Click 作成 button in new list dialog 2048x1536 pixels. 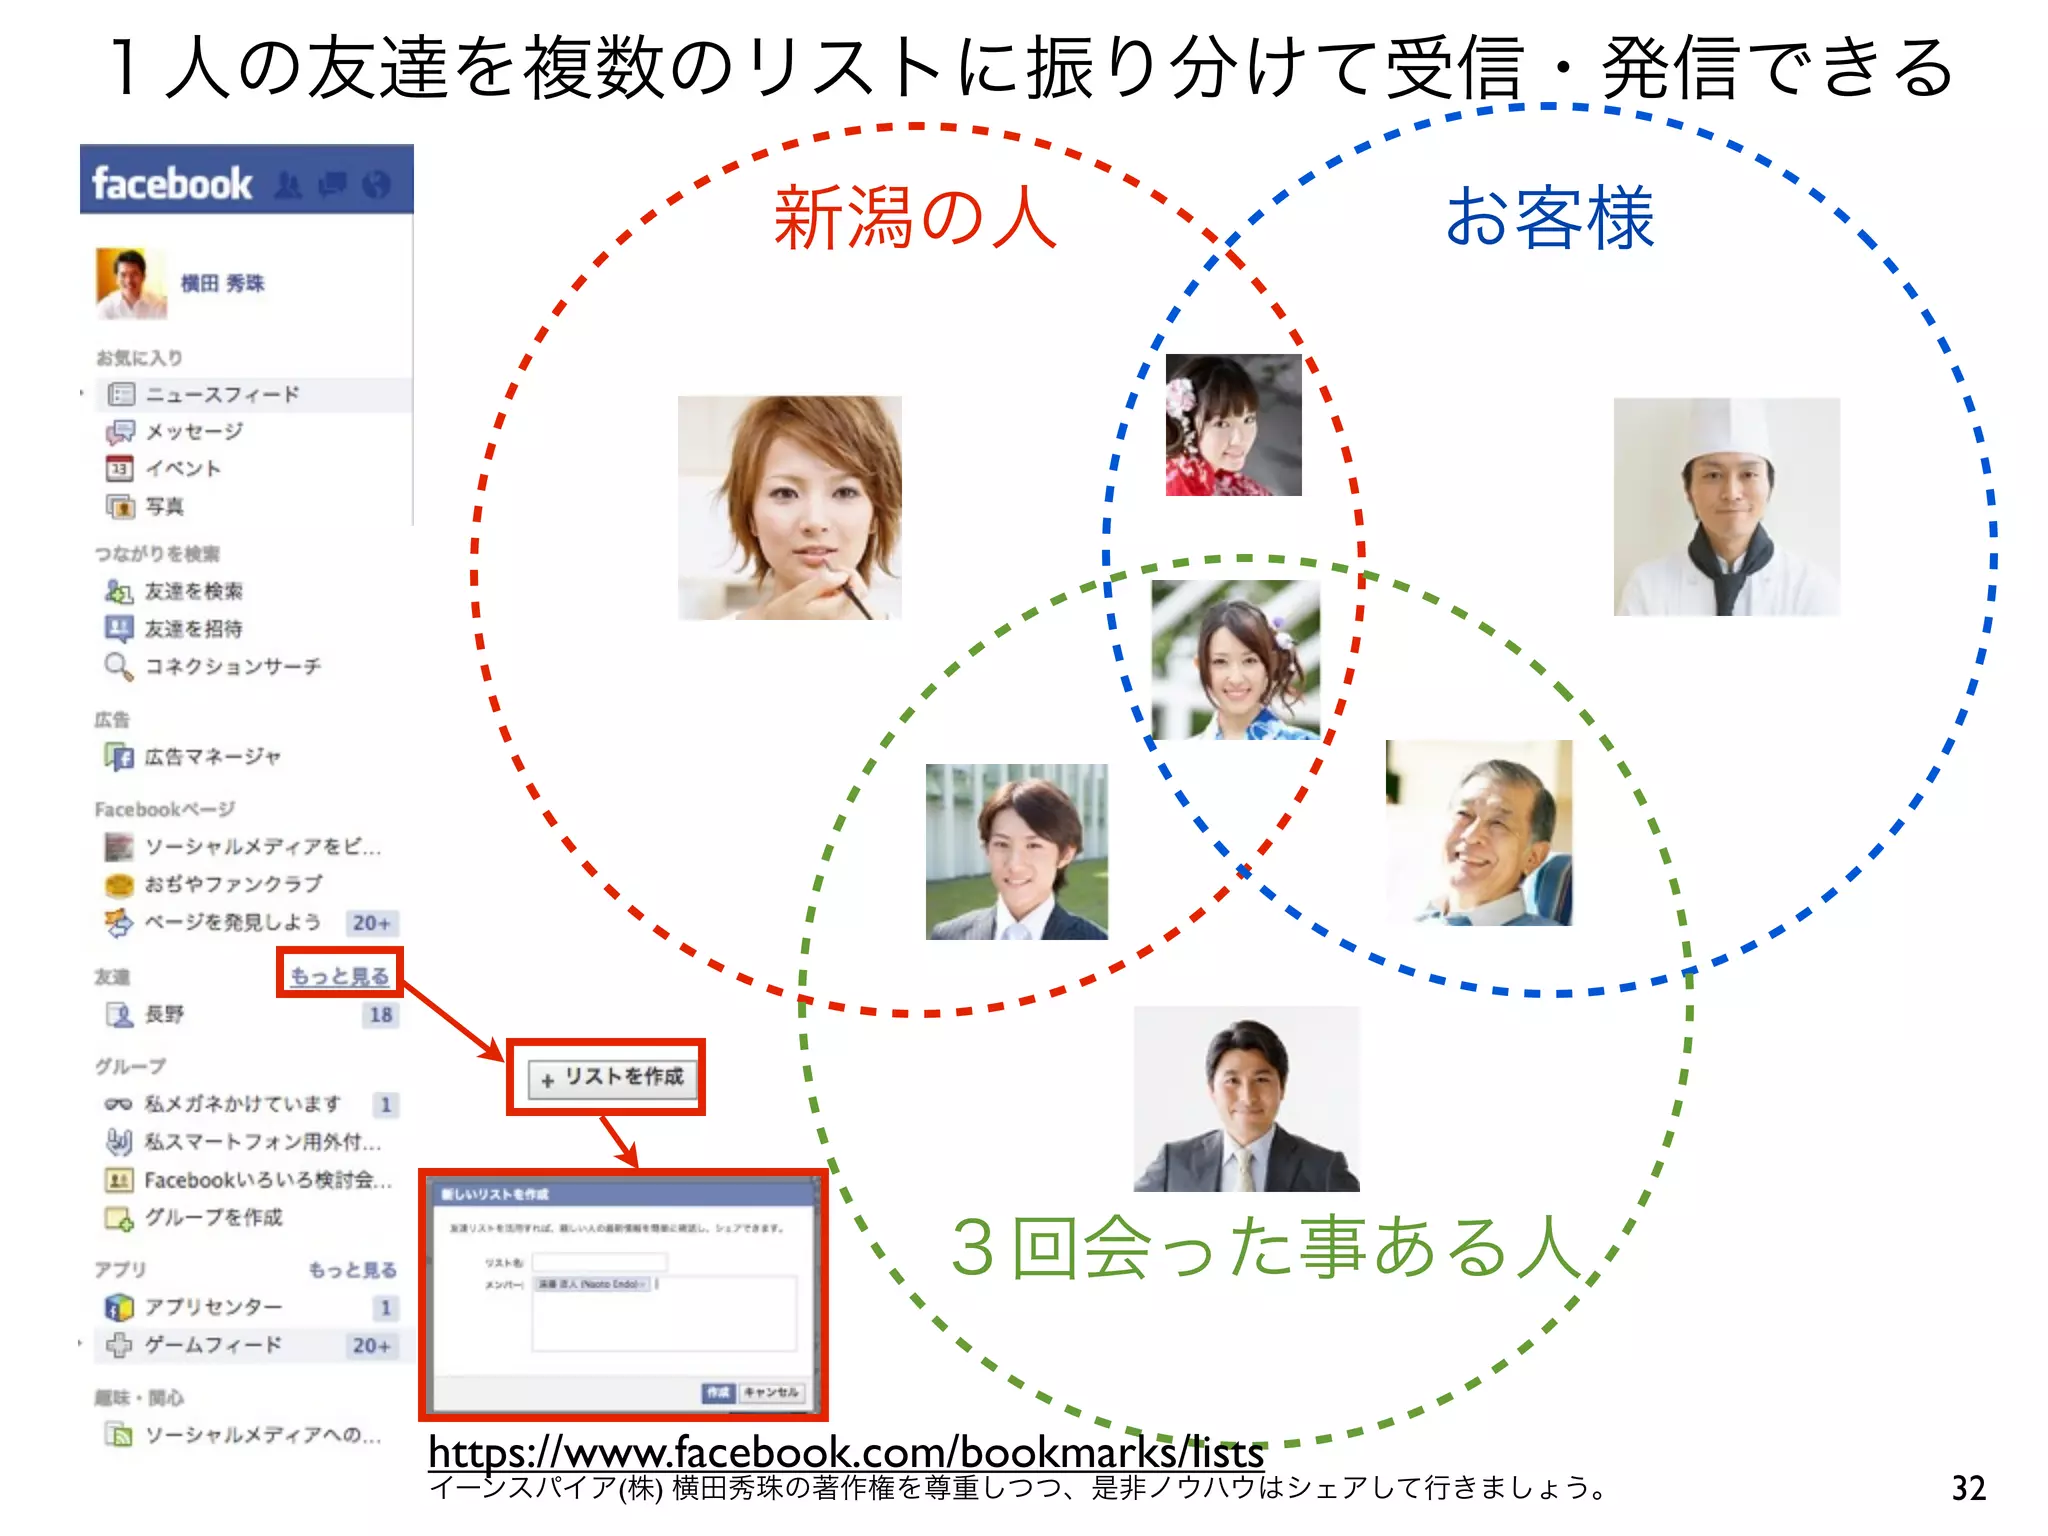[x=718, y=1392]
